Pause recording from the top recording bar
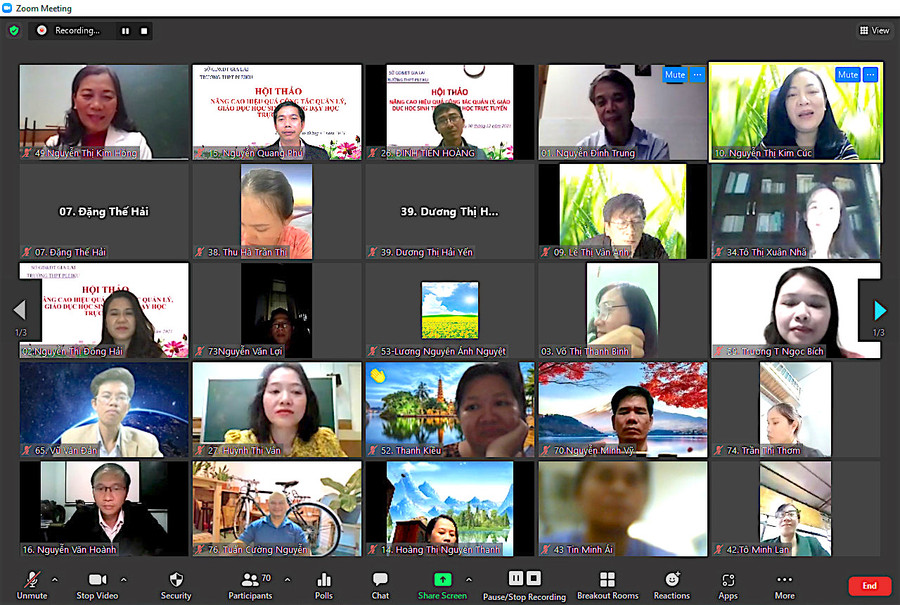 click(125, 31)
